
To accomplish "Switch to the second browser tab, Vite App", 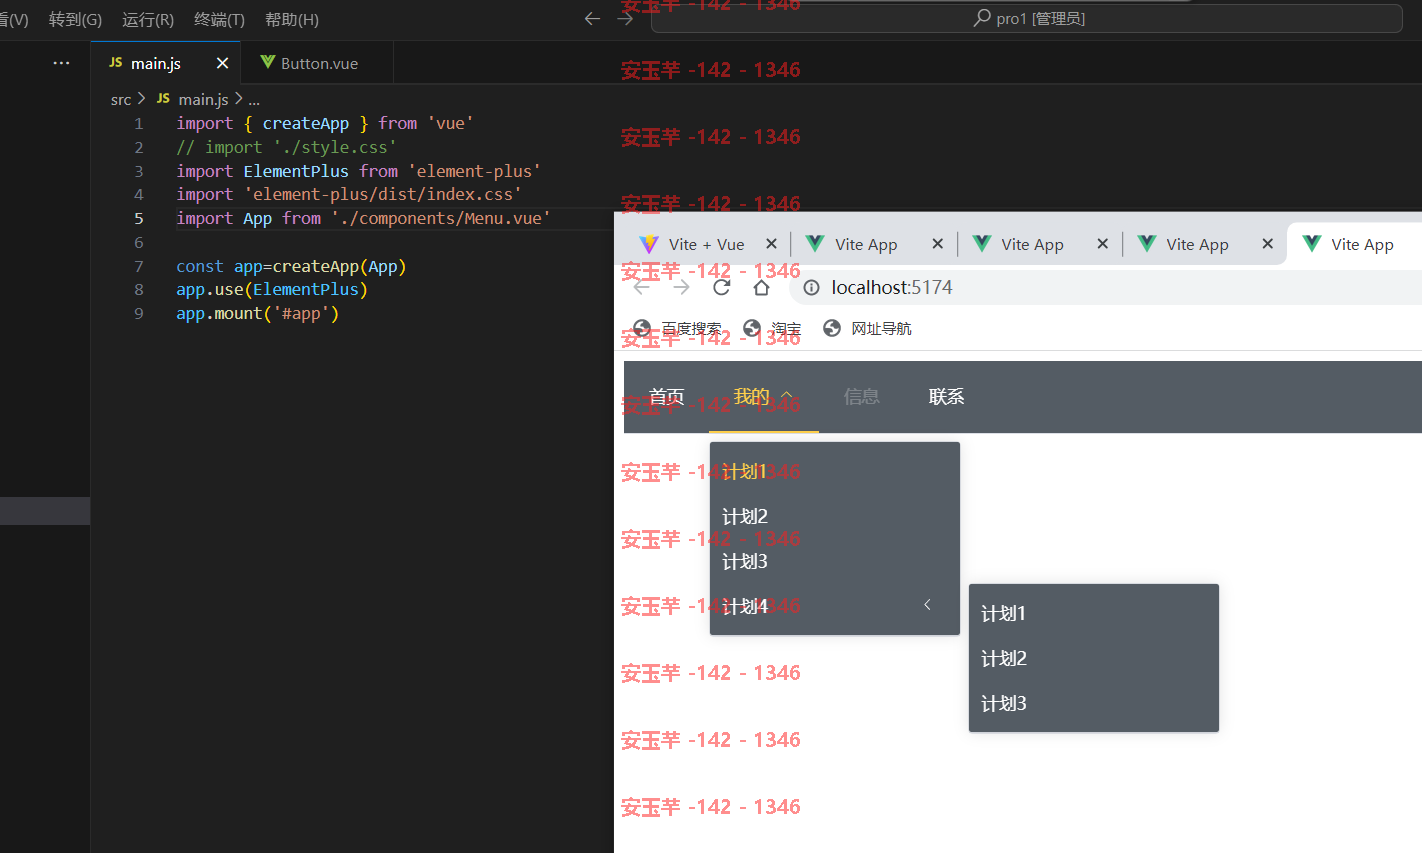I will coord(866,244).
